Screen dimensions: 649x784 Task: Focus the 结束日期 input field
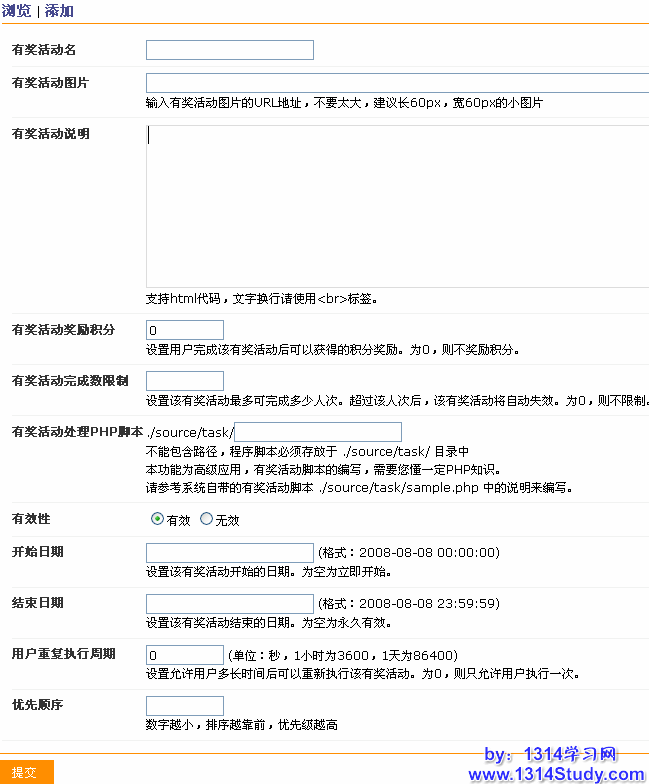click(229, 604)
